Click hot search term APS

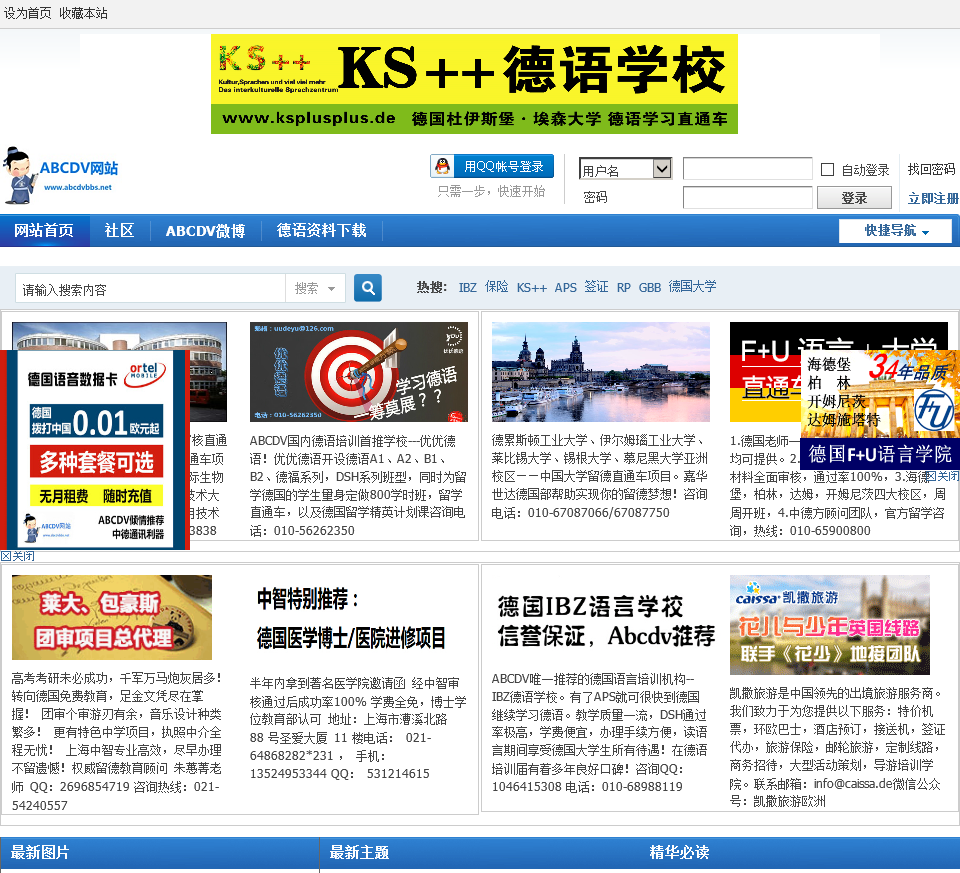click(566, 287)
